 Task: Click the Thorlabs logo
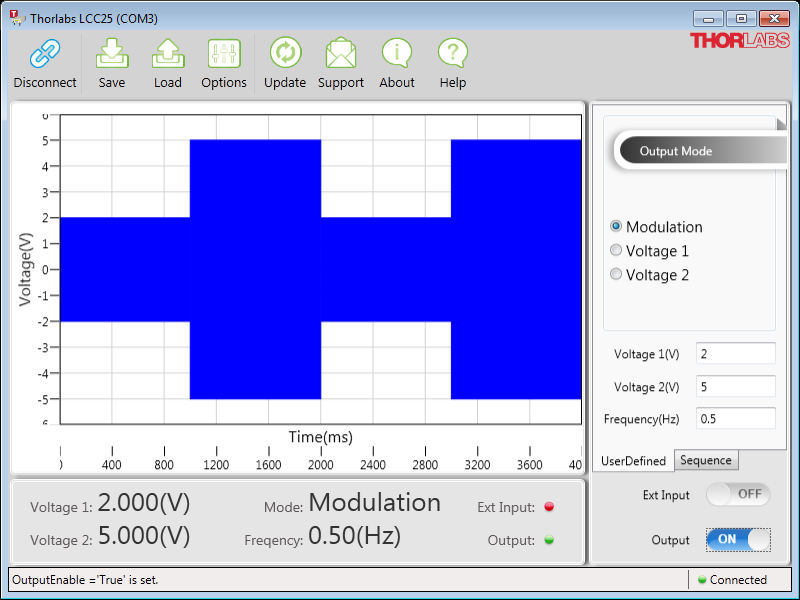click(x=739, y=41)
